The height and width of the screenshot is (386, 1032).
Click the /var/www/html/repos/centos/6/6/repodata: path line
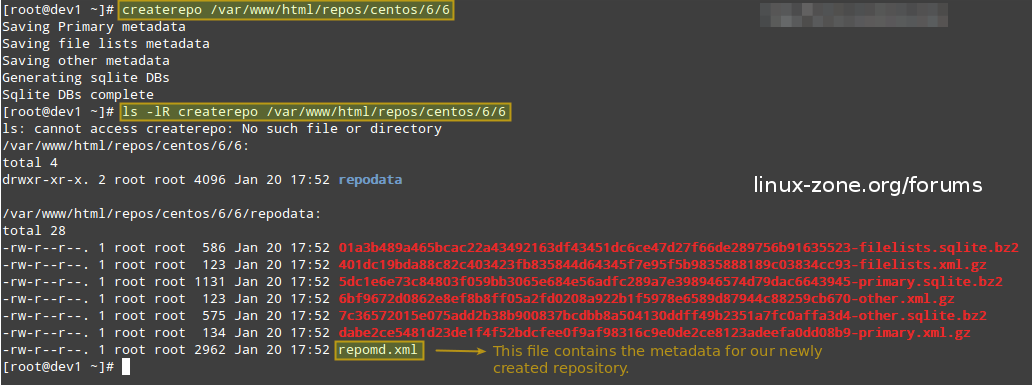[x=162, y=214]
